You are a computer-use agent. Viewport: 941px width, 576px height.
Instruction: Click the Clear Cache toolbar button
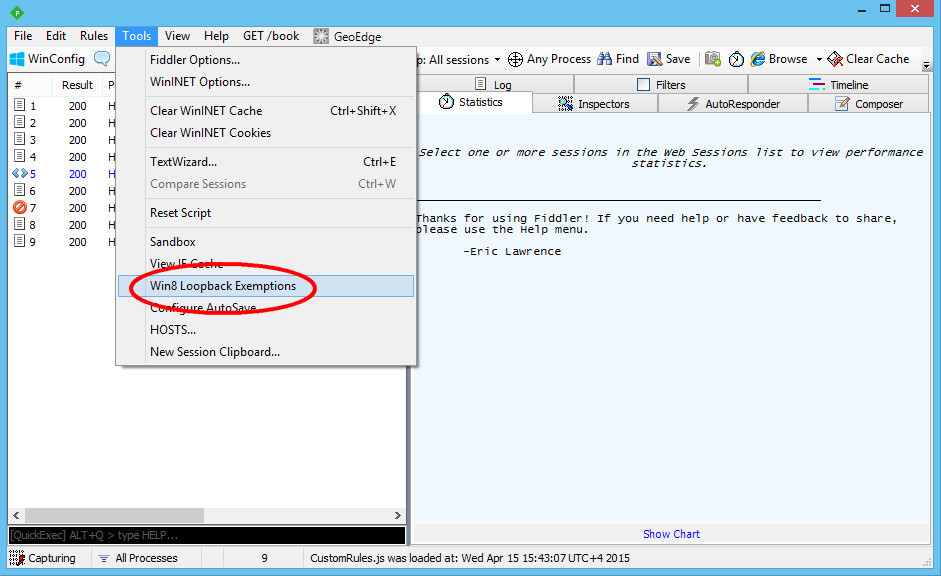click(868, 59)
